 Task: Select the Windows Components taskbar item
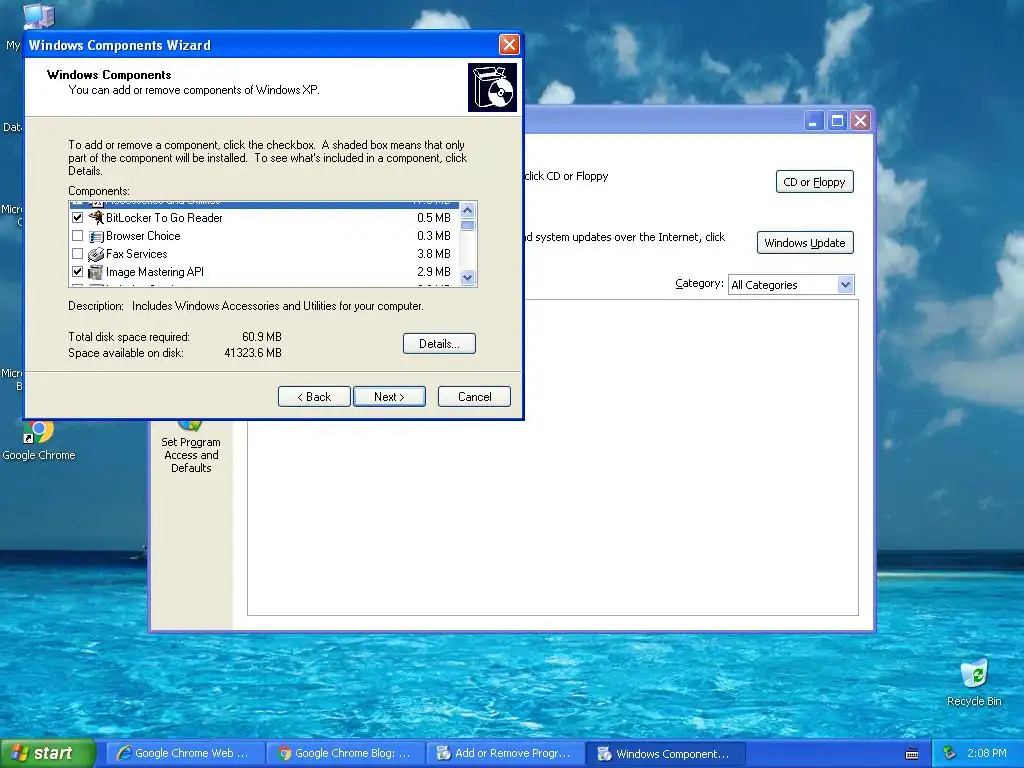click(x=665, y=753)
